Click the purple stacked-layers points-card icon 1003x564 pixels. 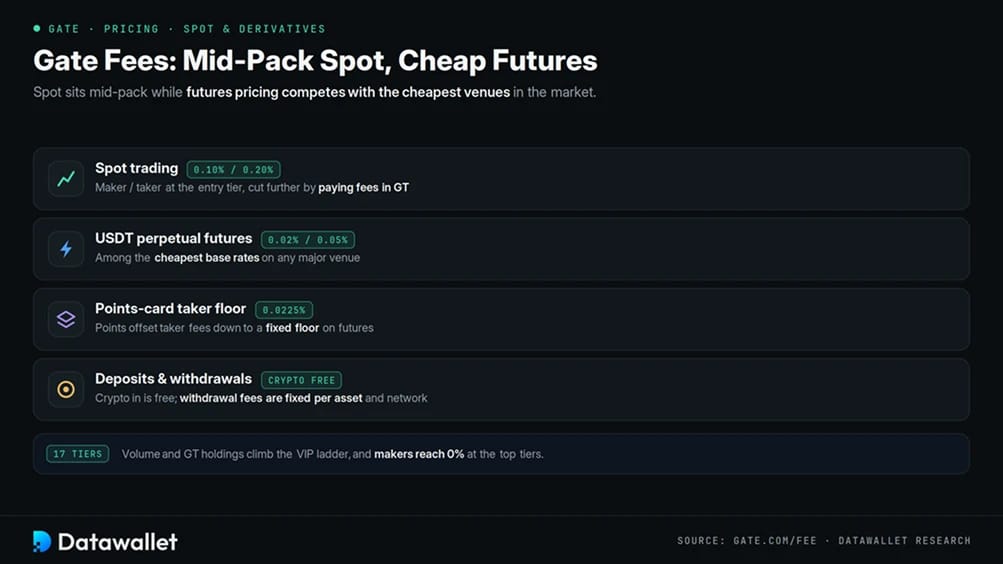coord(66,319)
